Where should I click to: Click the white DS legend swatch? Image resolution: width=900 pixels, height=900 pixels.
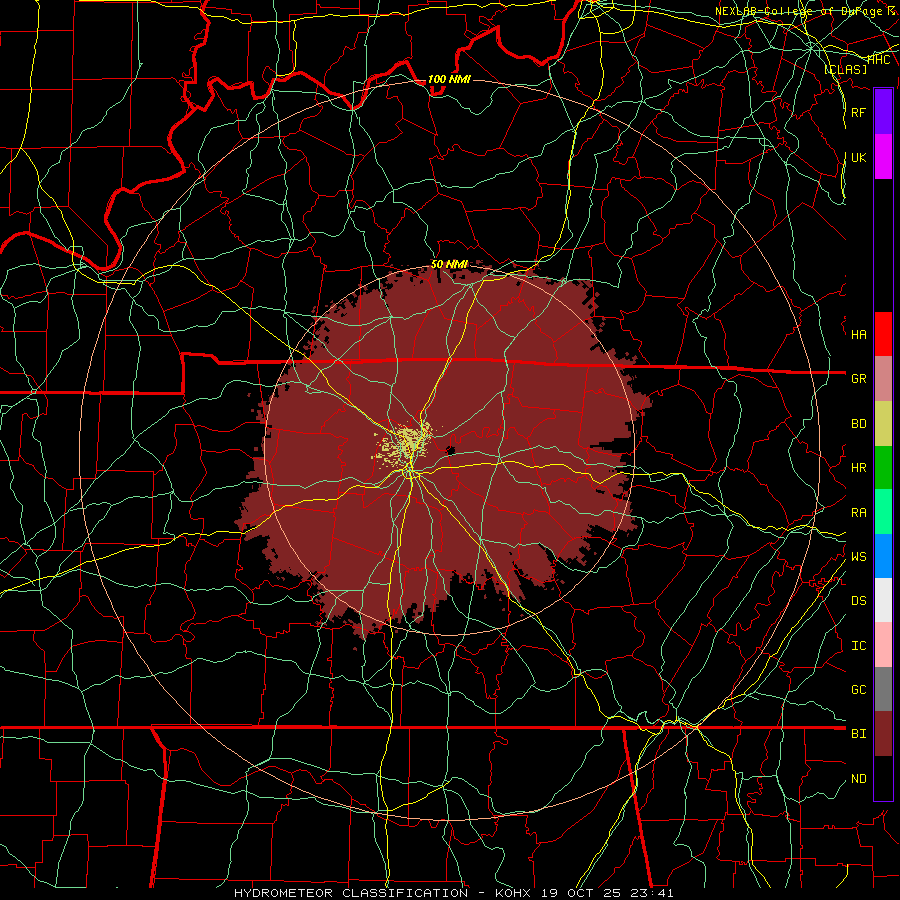883,600
